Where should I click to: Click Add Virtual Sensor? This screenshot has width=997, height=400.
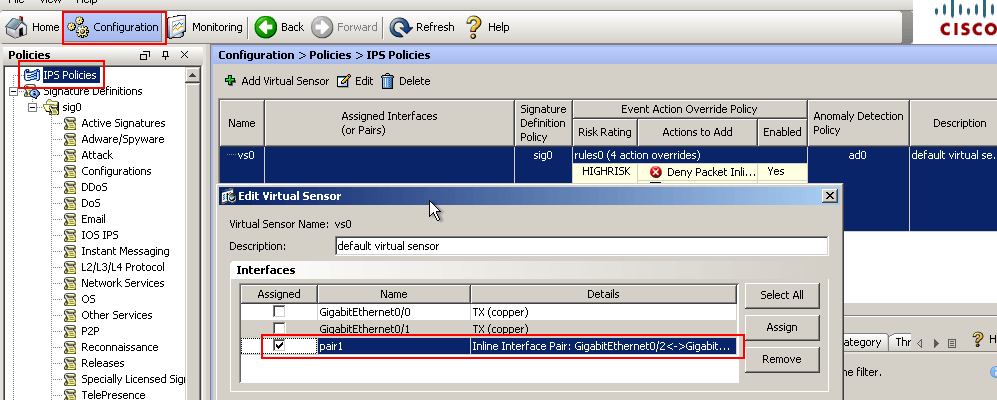277,81
